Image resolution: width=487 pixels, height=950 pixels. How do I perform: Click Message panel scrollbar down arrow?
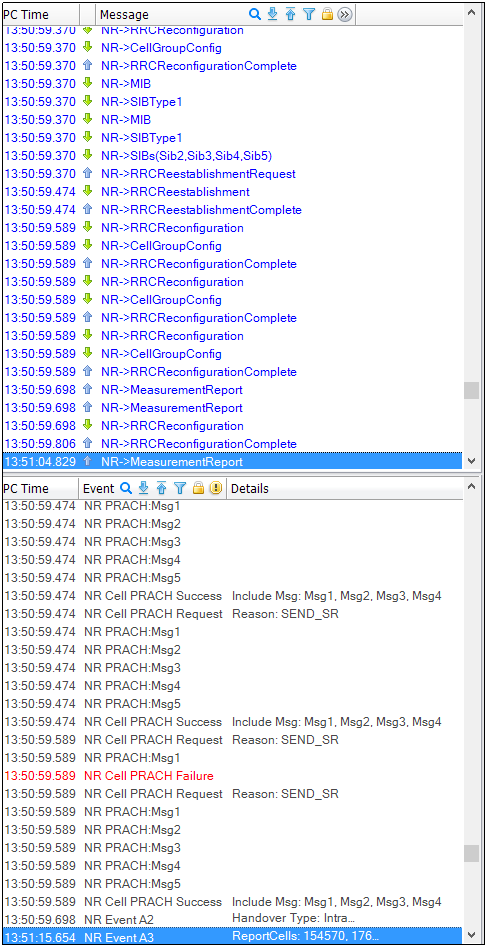pos(471,461)
